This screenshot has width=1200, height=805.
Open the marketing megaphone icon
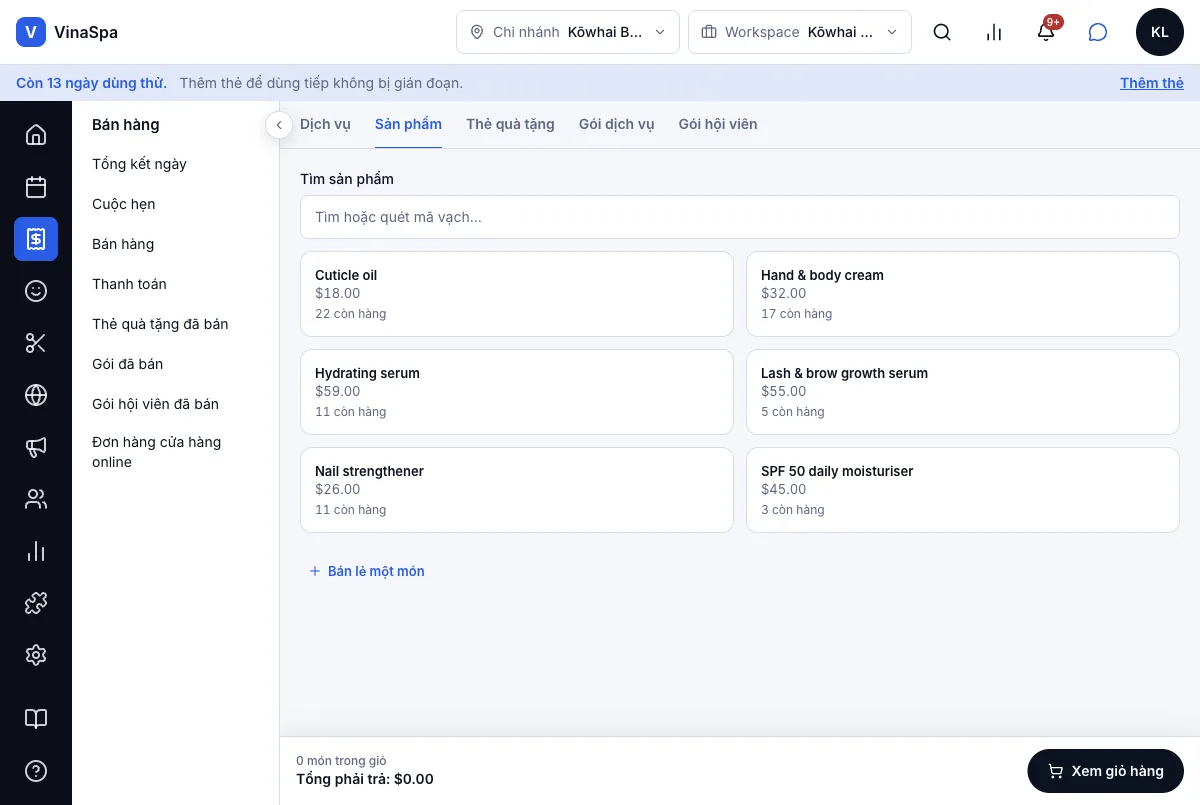[x=36, y=447]
